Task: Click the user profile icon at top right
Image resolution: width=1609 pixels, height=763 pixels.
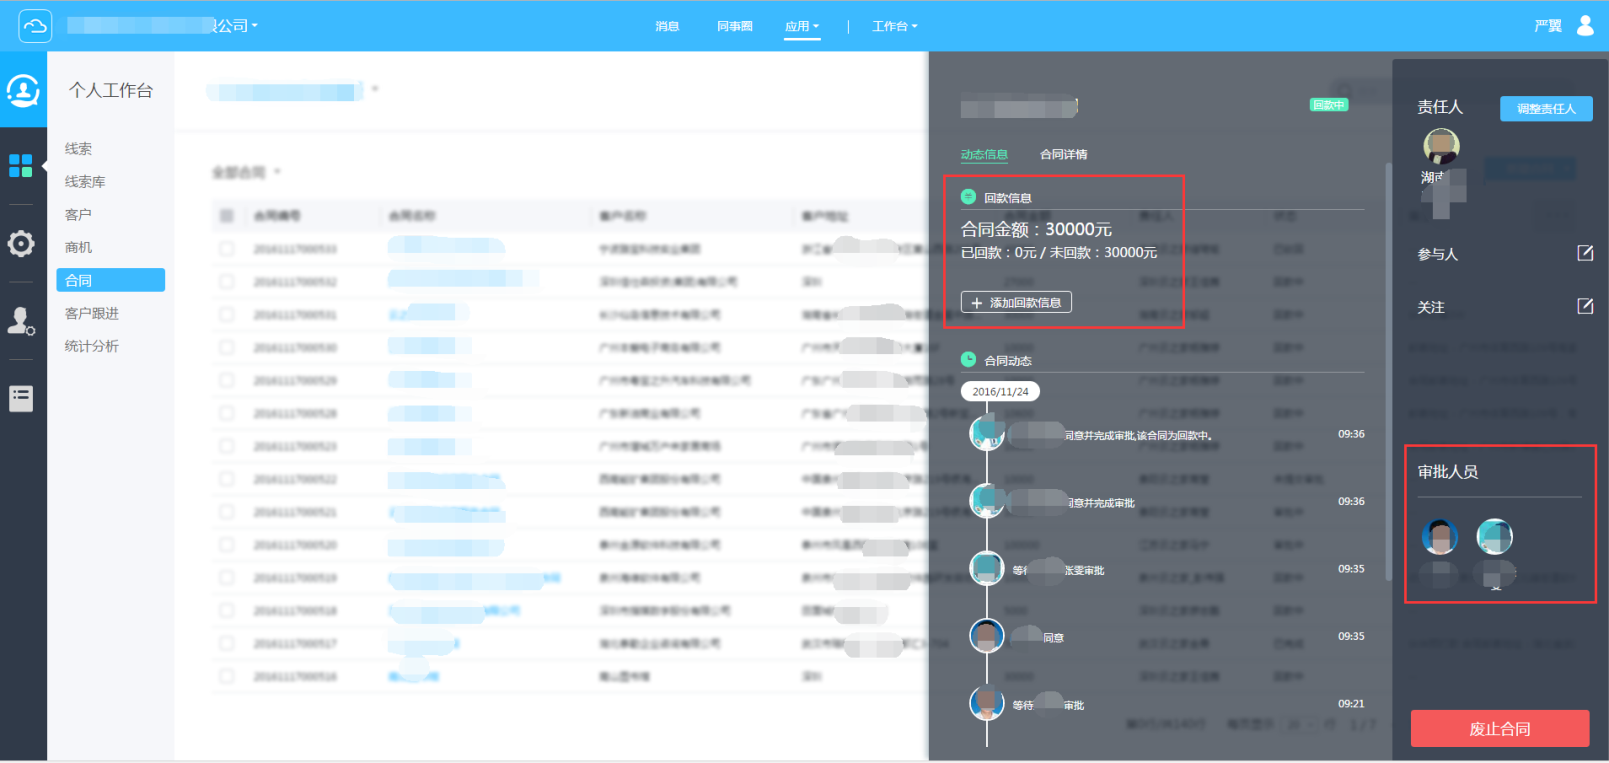Action: coord(1585,26)
